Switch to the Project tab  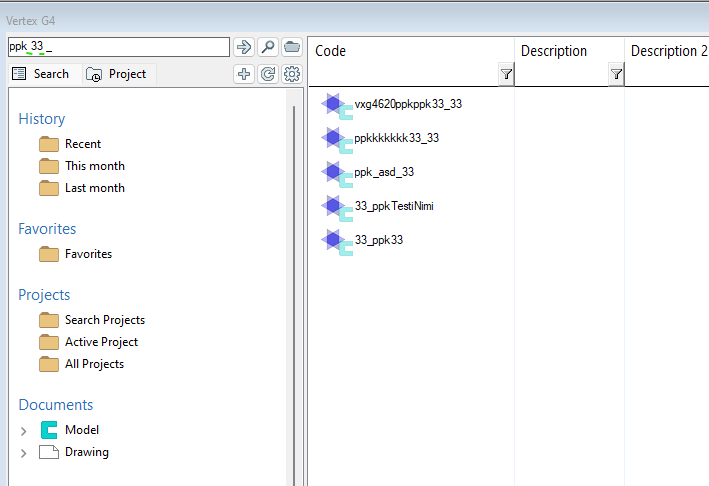(x=116, y=74)
